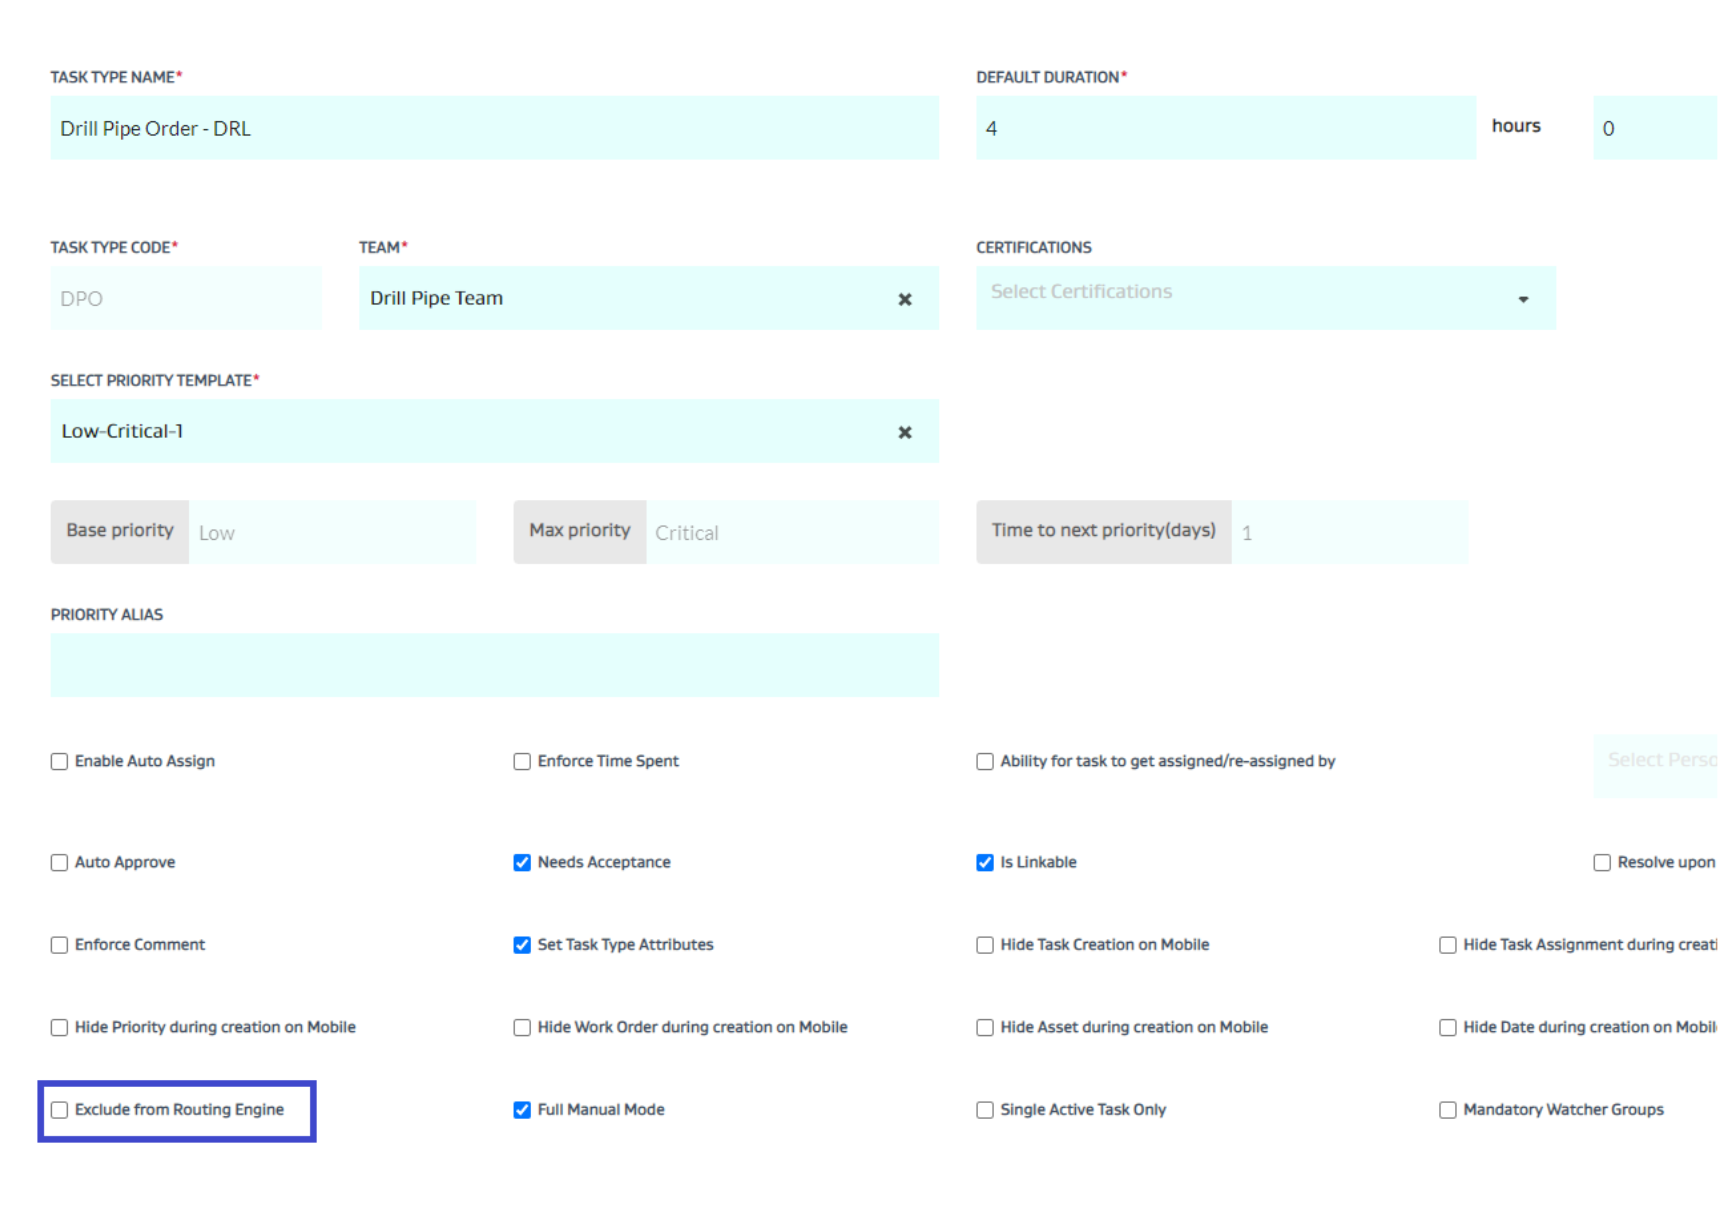
Task: Remove the Low-Critical-1 priority template
Action: [x=904, y=432]
